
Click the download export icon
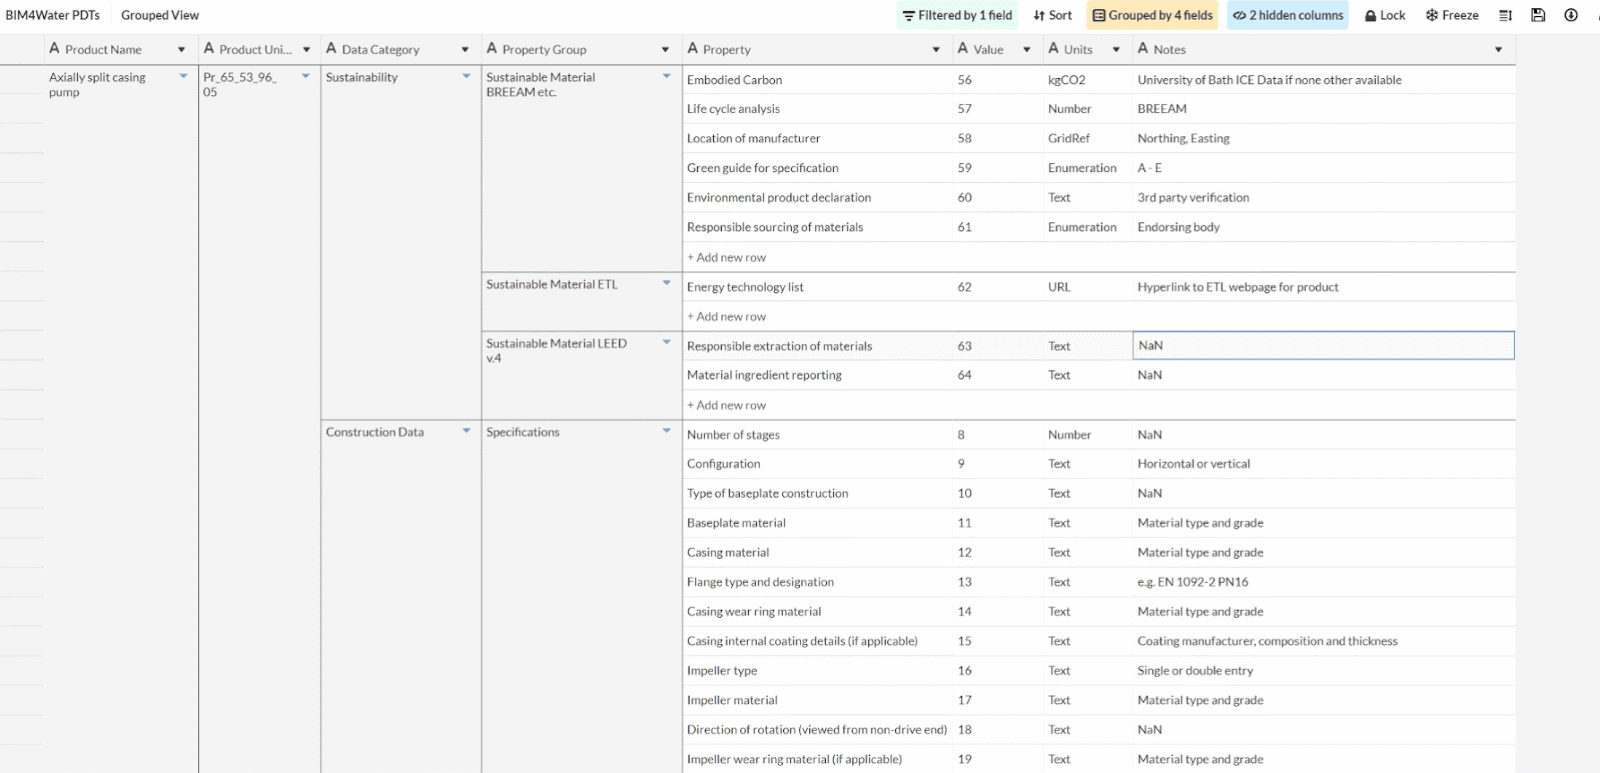coord(1571,15)
